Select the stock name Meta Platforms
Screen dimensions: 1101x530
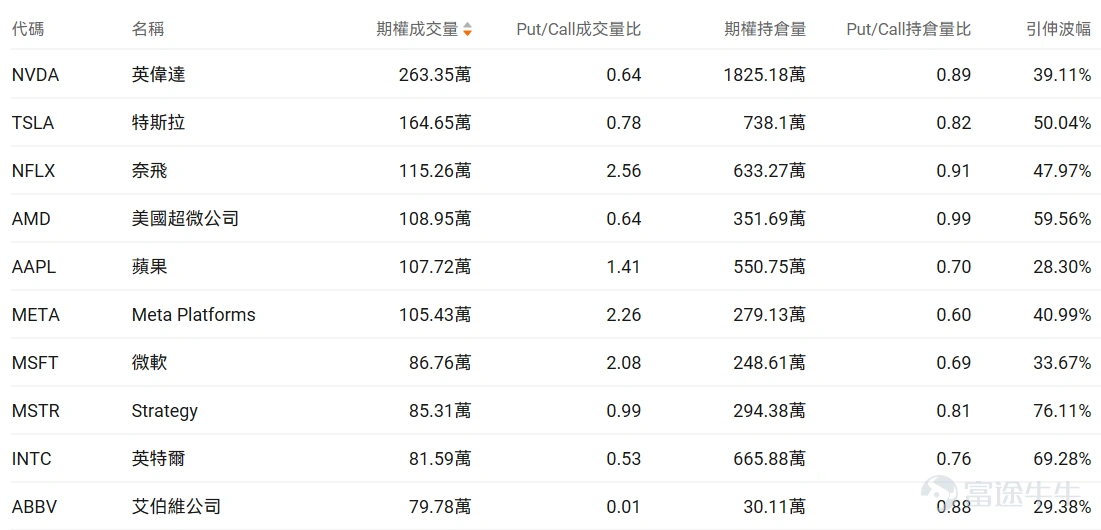[x=194, y=315]
